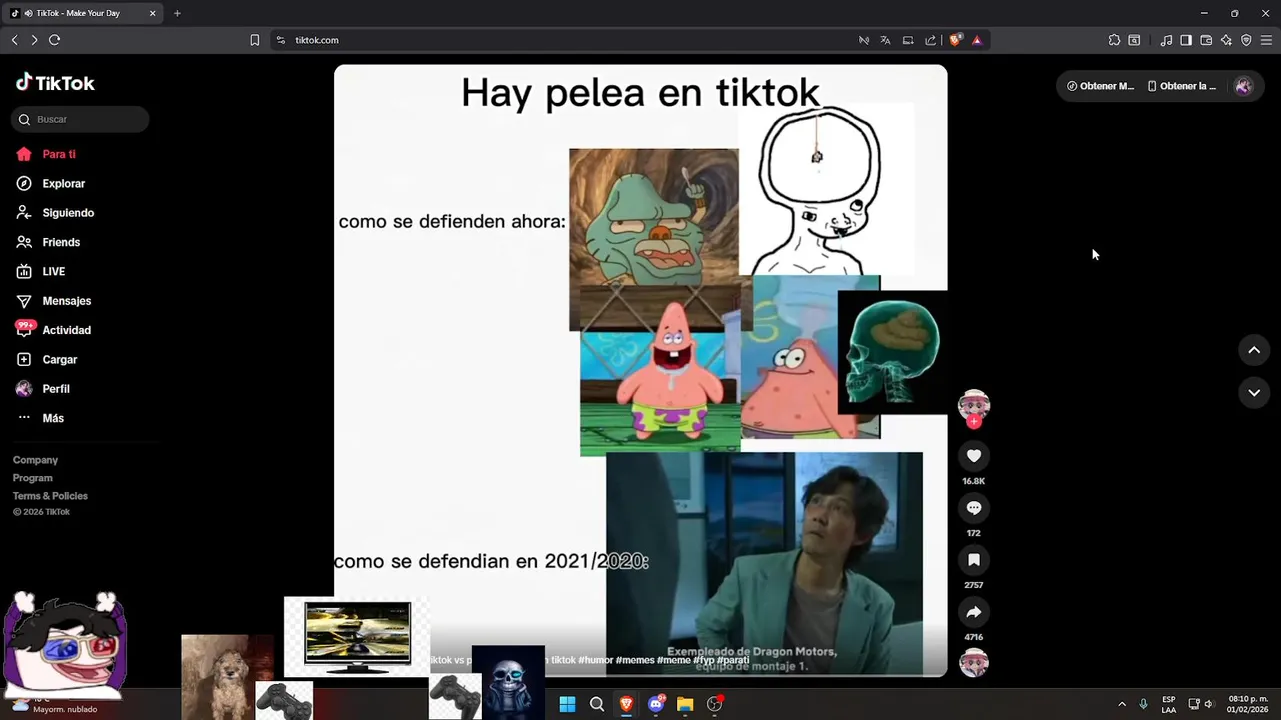
Task: Click the #humor hashtag
Action: point(596,660)
